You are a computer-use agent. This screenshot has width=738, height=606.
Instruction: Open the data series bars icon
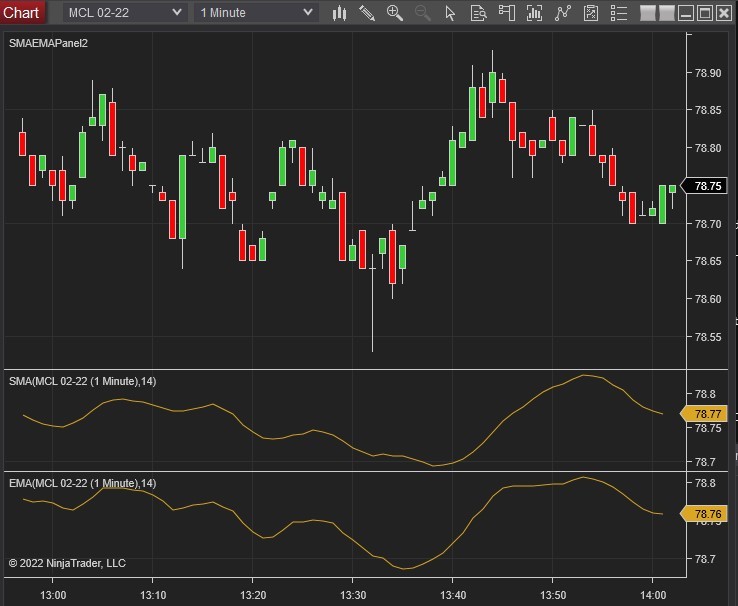coord(534,13)
